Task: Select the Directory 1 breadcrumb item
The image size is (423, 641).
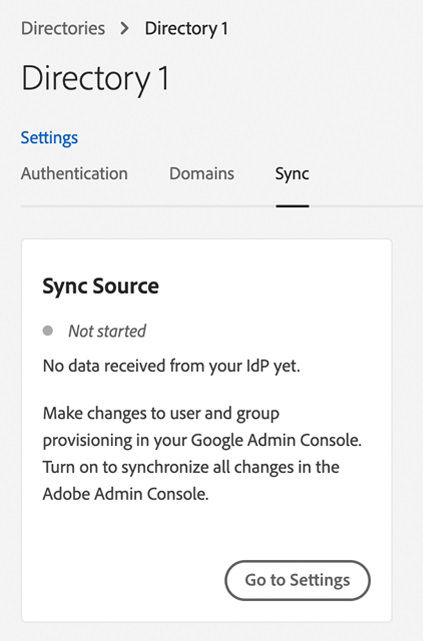Action: pyautogui.click(x=186, y=29)
